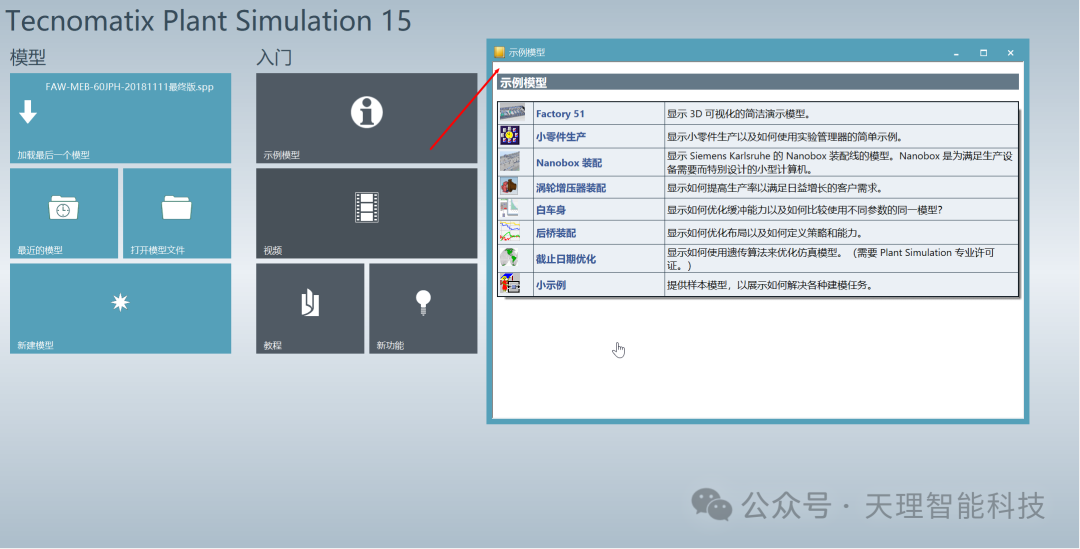The width and height of the screenshot is (1080, 549).
Task: Click the download arrow icon on last model tile
Action: [x=28, y=112]
